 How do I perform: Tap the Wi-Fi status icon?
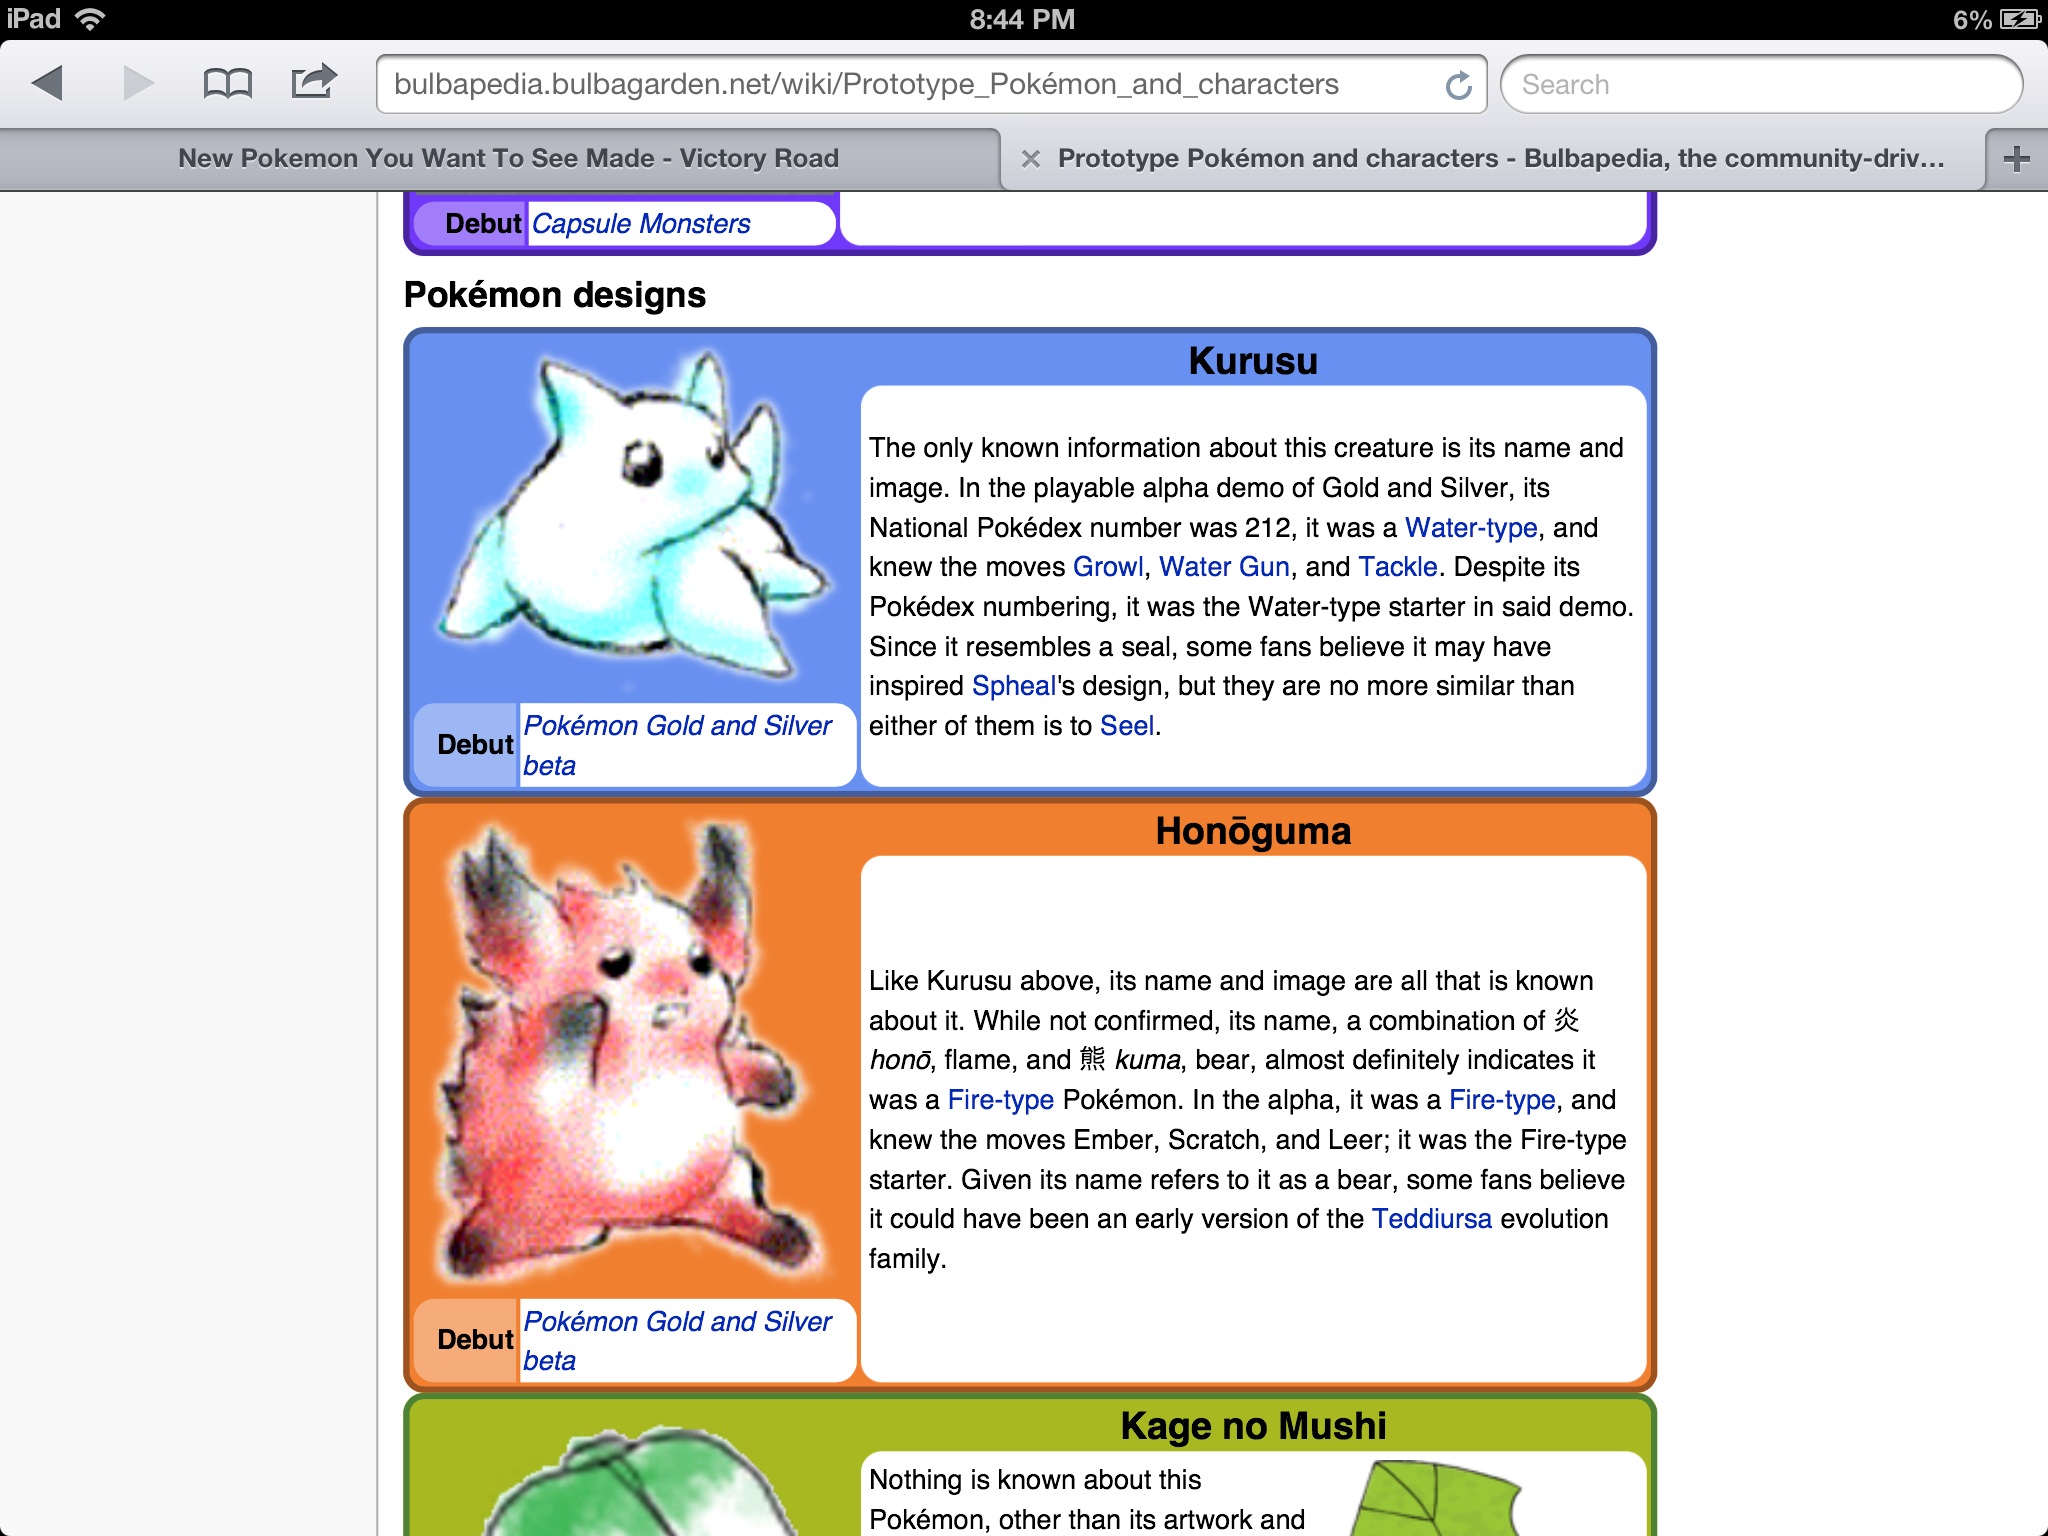click(90, 19)
